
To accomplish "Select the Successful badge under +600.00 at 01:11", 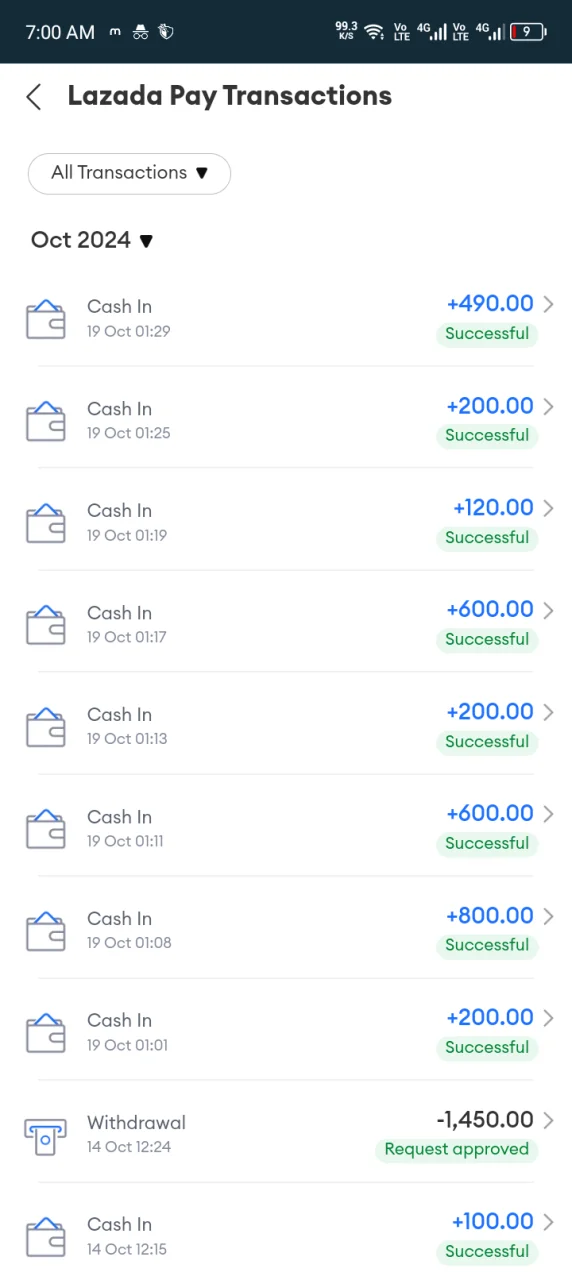I will [x=487, y=843].
